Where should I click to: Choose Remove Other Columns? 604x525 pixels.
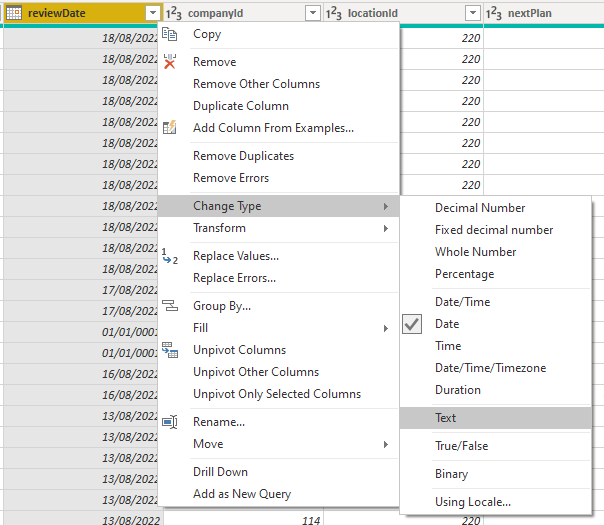click(278, 84)
